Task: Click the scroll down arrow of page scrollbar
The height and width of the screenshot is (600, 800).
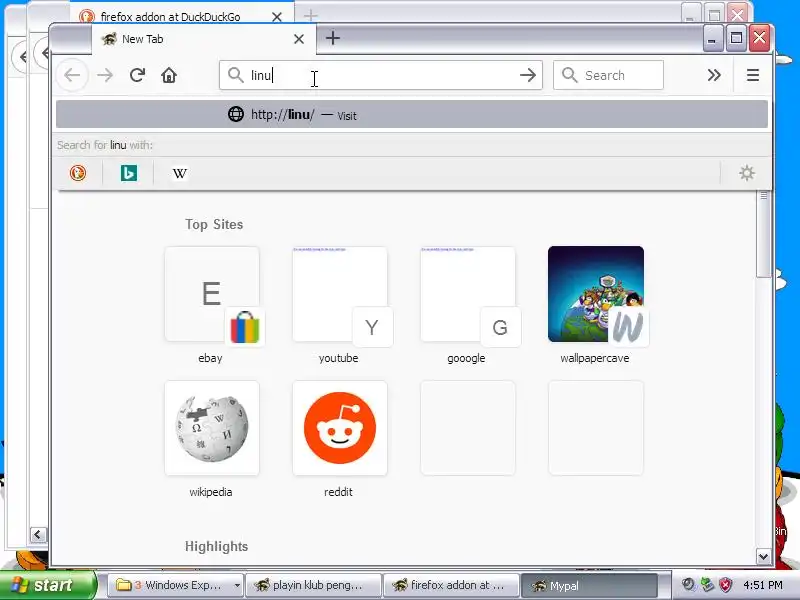Action: [763, 557]
